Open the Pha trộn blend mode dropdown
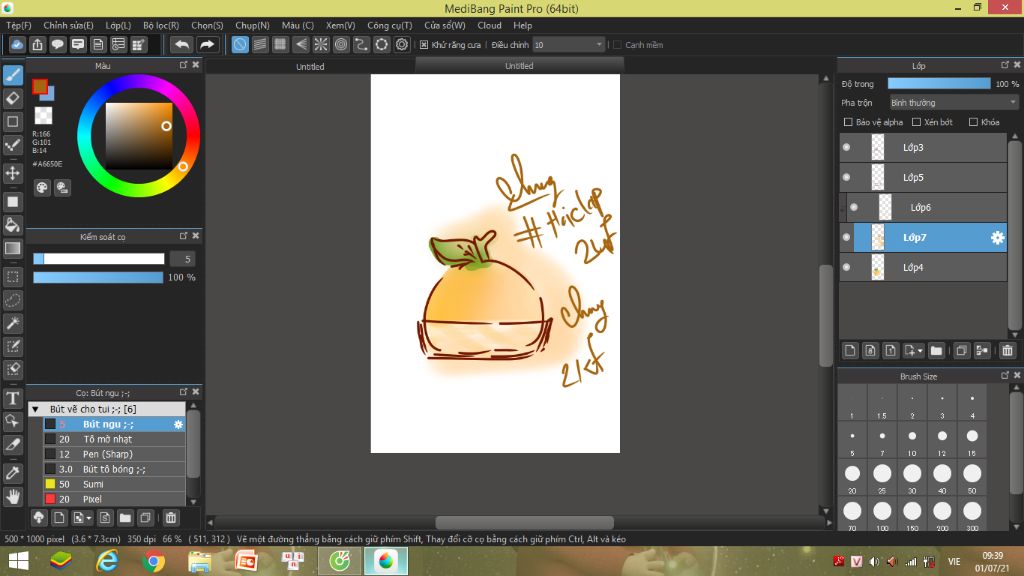This screenshot has height=576, width=1024. [x=953, y=103]
